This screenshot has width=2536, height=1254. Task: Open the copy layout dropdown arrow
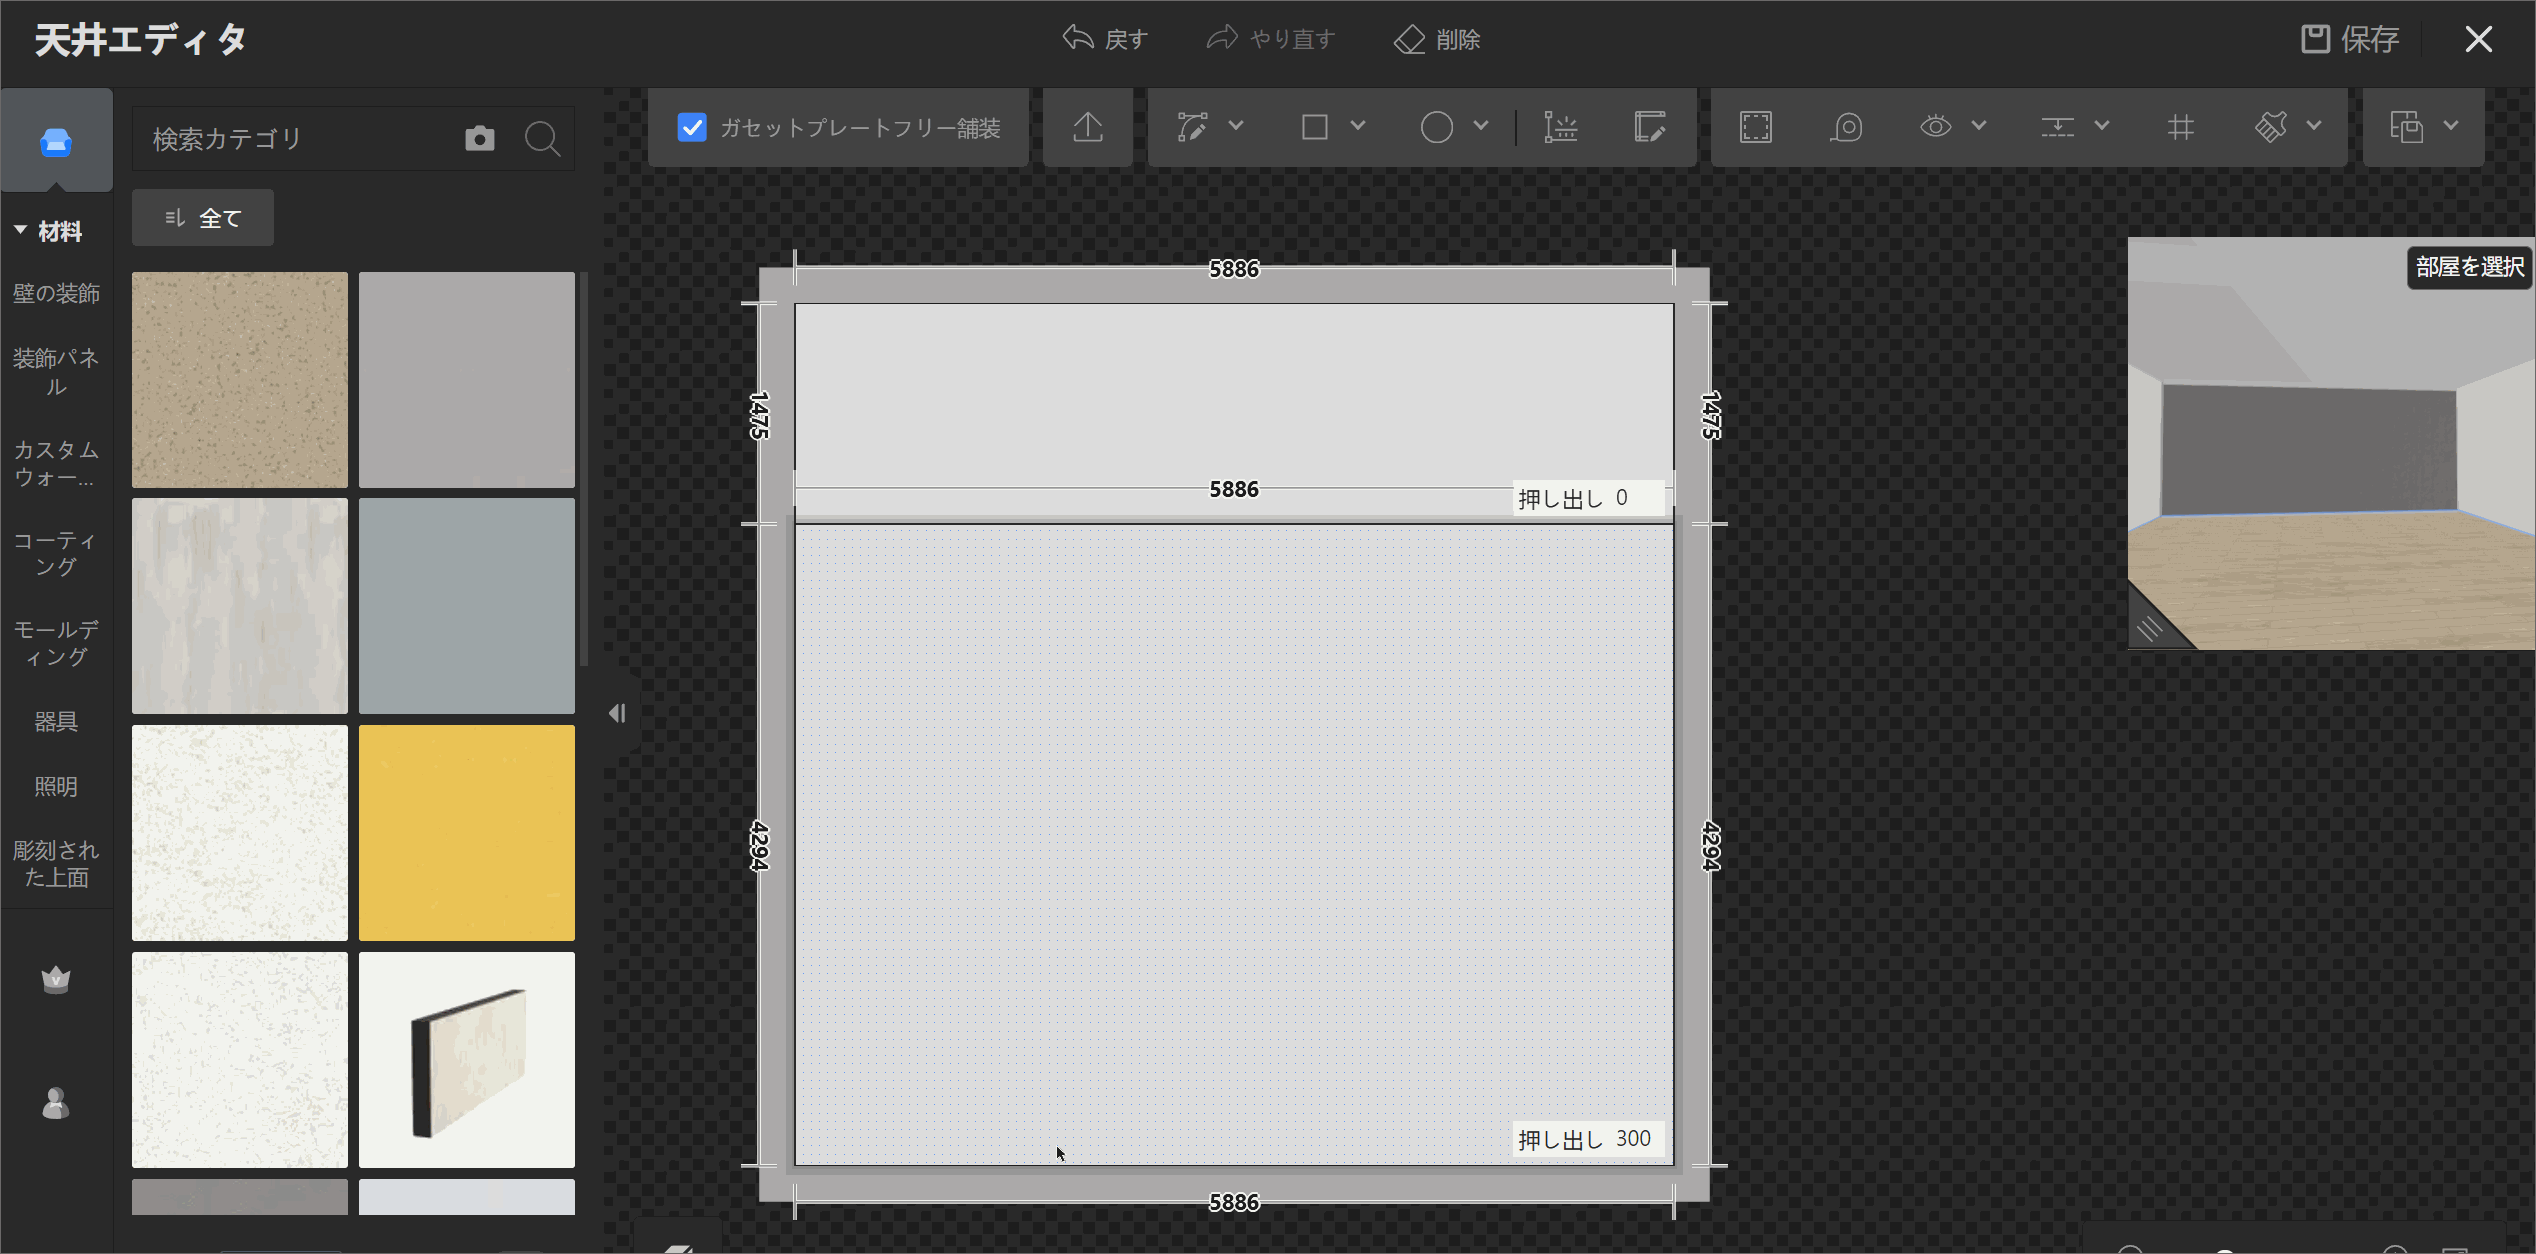(x=2451, y=126)
